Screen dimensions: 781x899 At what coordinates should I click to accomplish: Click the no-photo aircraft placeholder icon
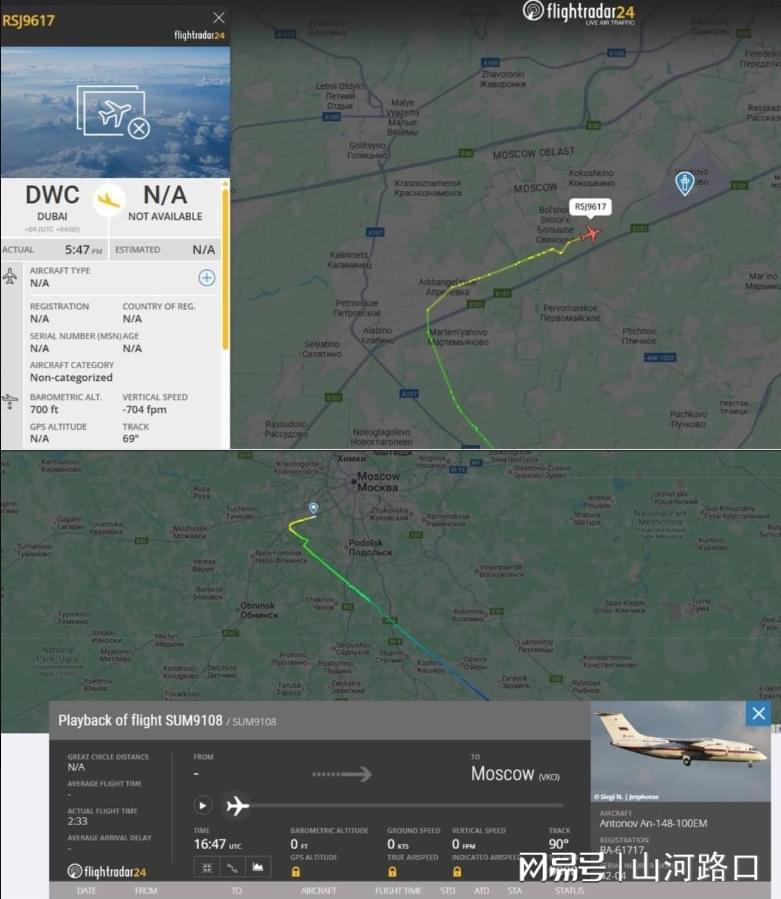pyautogui.click(x=114, y=112)
